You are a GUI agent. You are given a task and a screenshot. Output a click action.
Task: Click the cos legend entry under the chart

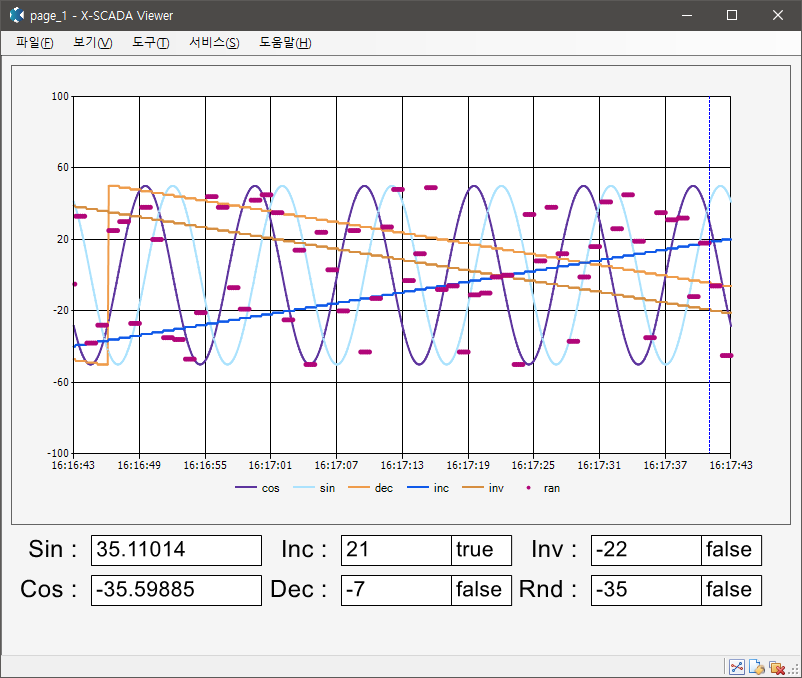tap(257, 488)
